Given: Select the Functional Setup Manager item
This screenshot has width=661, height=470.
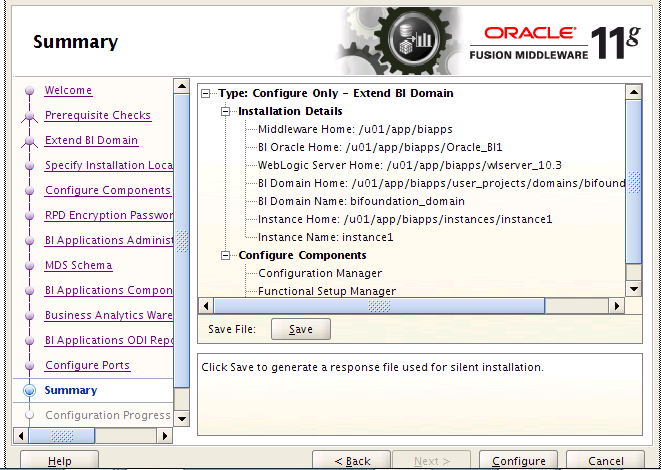Looking at the screenshot, I should coord(327,291).
